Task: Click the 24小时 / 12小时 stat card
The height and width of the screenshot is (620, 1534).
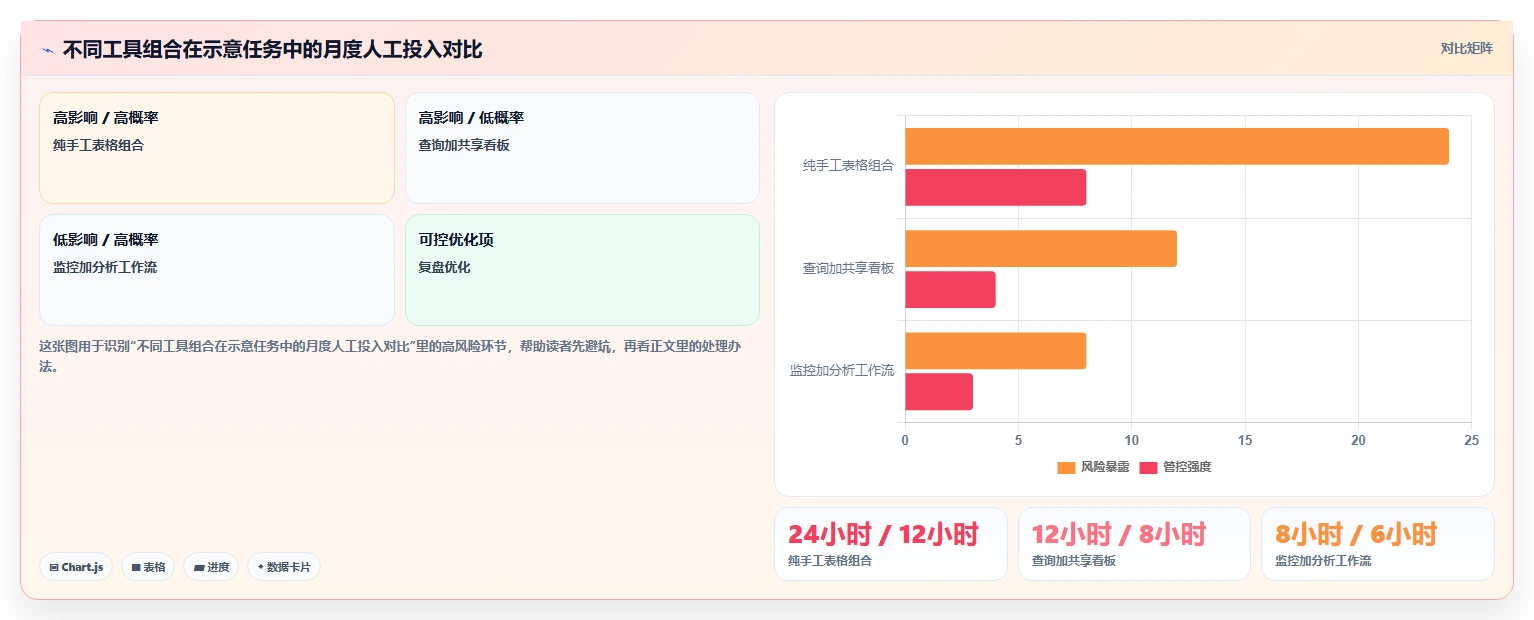Action: (891, 544)
